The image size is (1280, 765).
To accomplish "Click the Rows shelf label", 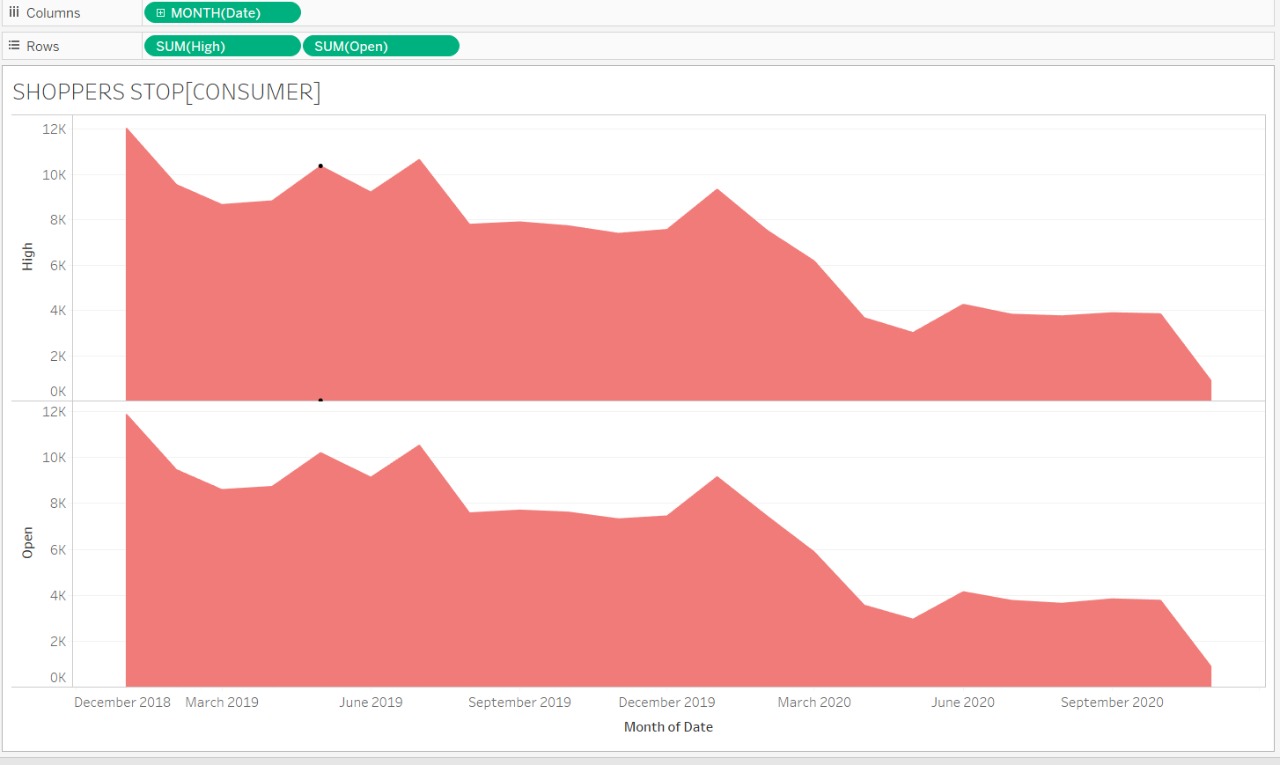I will (x=43, y=46).
